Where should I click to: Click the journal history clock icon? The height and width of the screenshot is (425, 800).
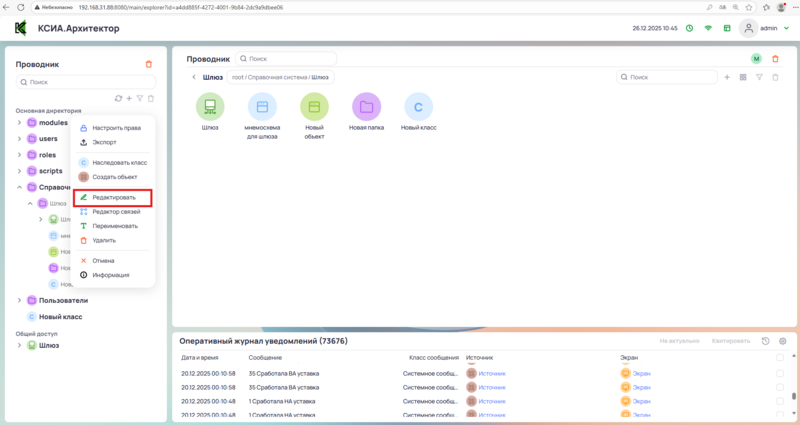point(765,341)
